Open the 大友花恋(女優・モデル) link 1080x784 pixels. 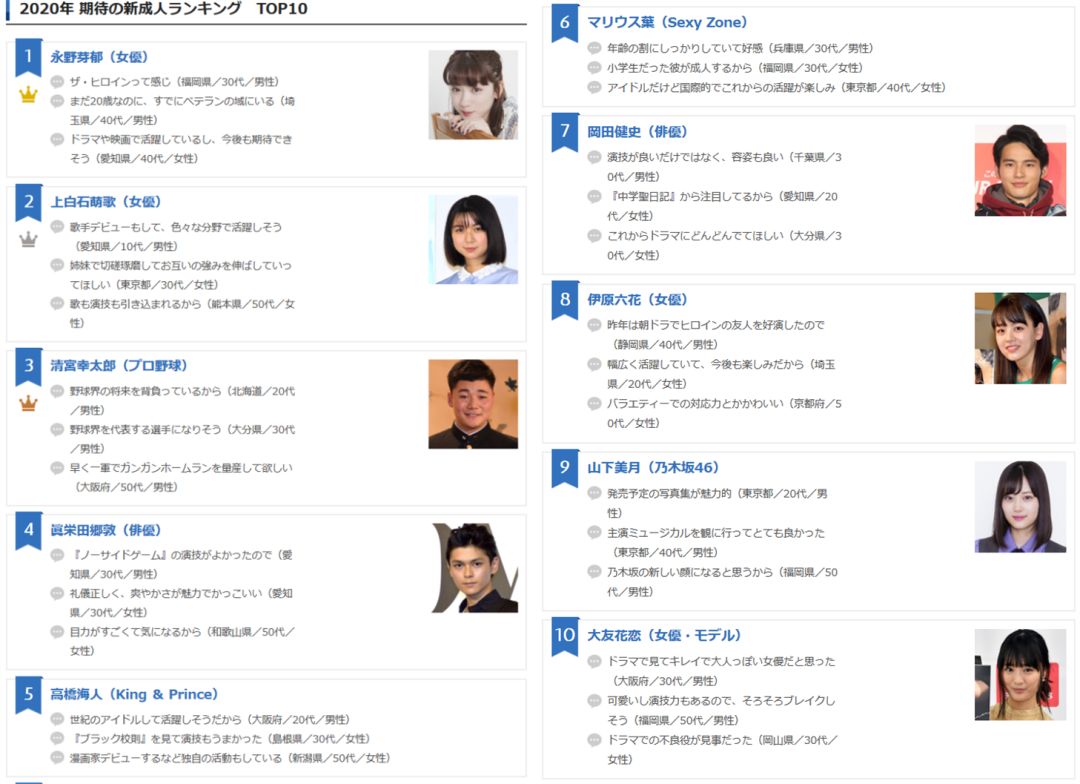pyautogui.click(x=664, y=635)
